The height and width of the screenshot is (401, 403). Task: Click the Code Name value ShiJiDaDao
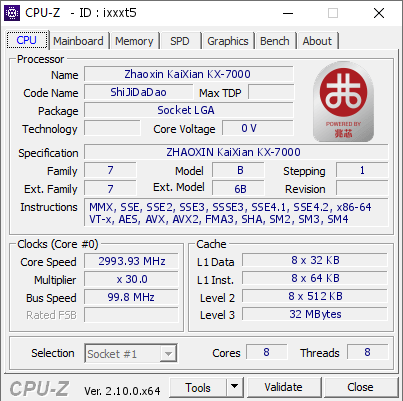pyautogui.click(x=139, y=92)
